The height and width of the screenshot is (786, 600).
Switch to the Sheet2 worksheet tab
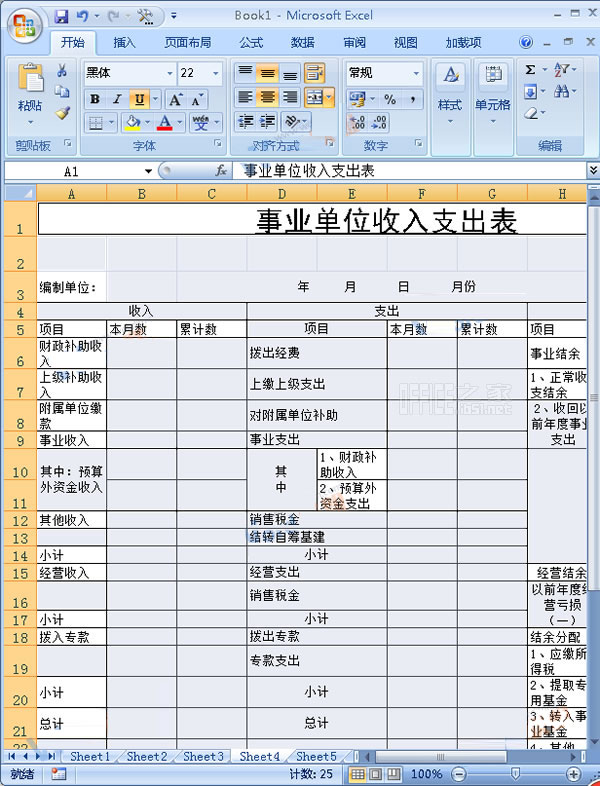pos(147,757)
